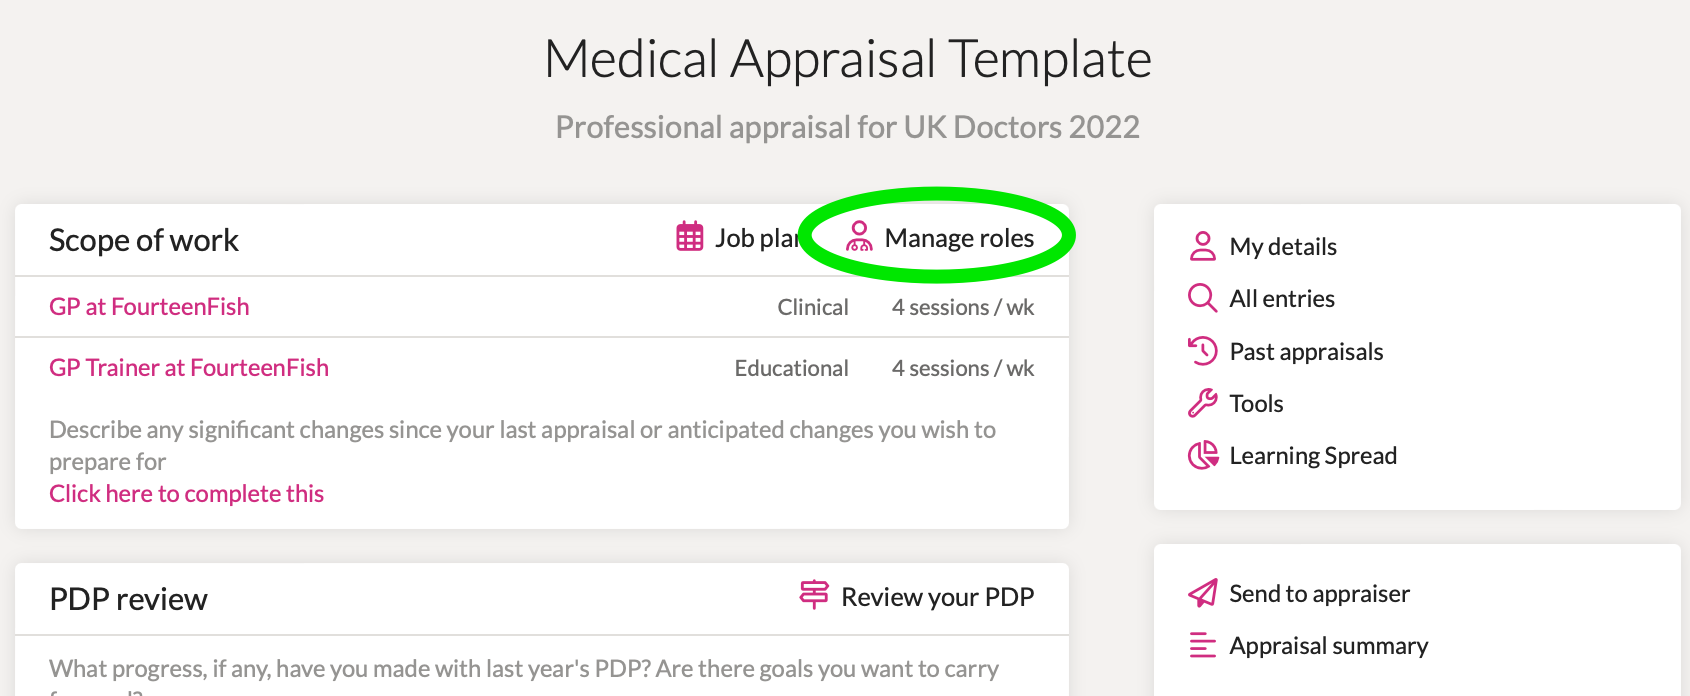Click the 'Click here to complete this' link

click(186, 494)
